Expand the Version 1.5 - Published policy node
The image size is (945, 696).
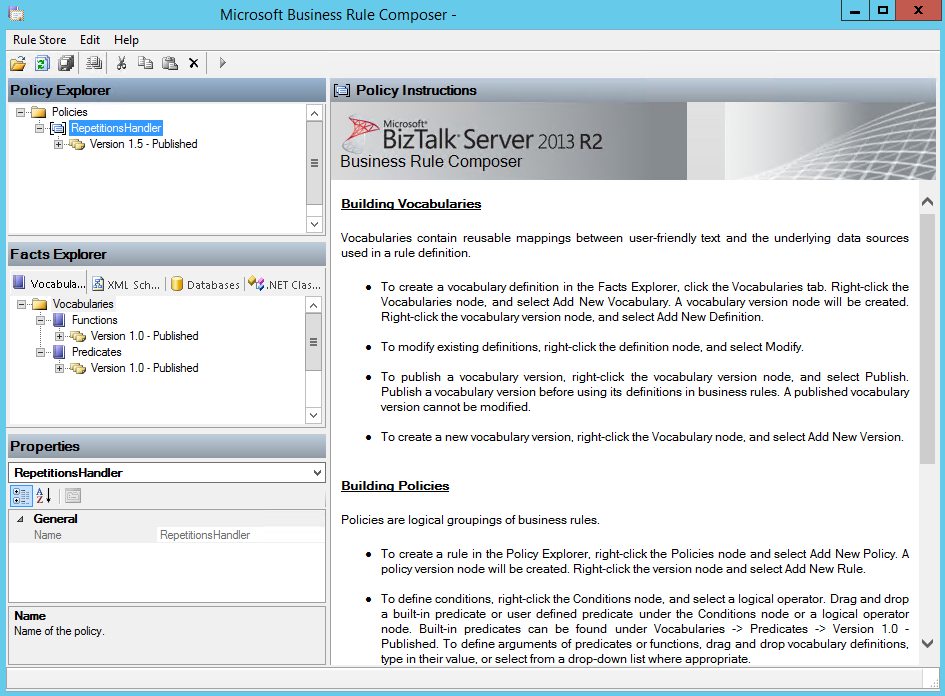coord(58,144)
